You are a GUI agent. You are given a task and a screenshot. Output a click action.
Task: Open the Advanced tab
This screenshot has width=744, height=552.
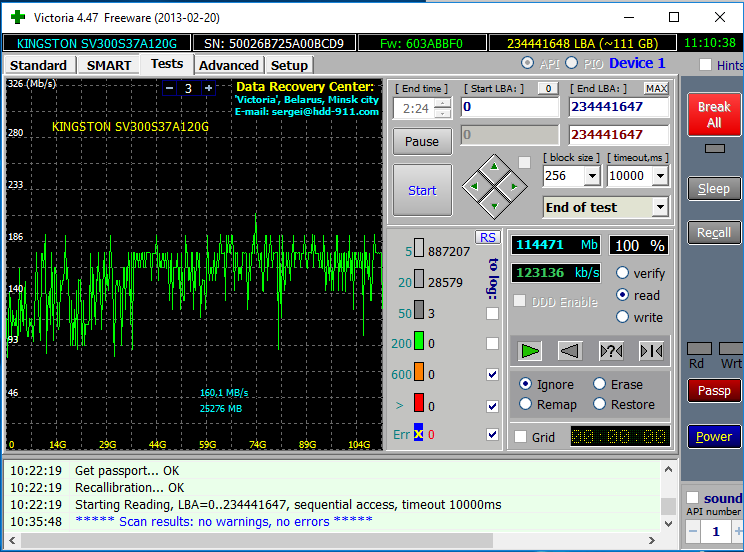(x=229, y=65)
